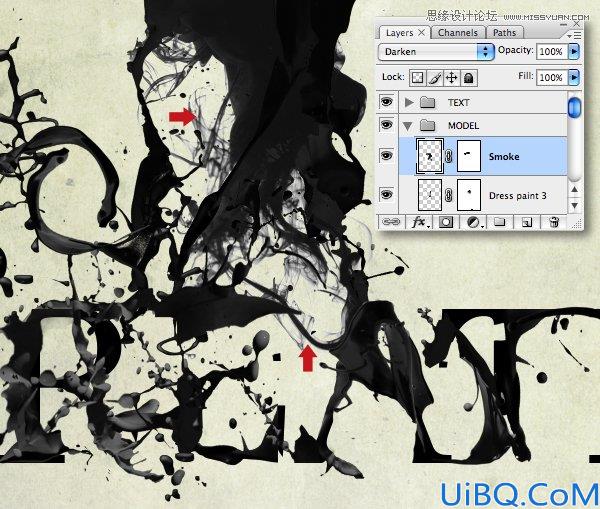Open the Fill slider arrow

tap(574, 77)
